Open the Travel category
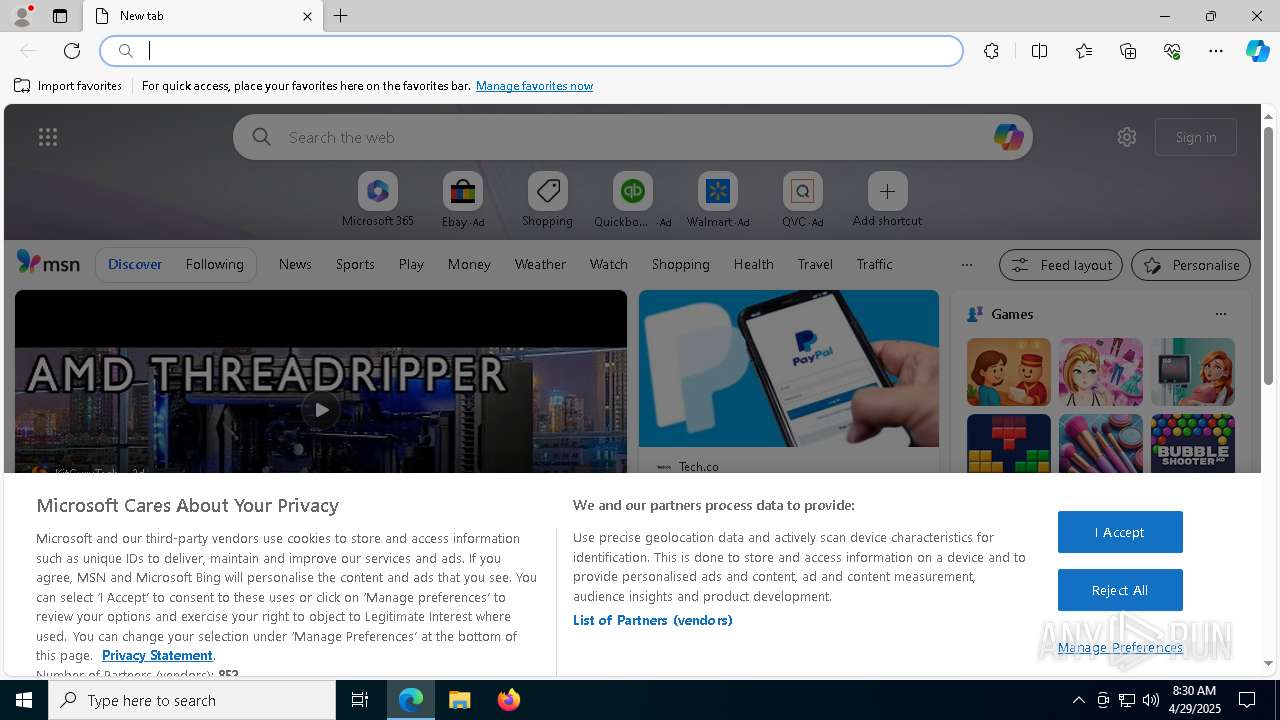The width and height of the screenshot is (1280, 720). click(x=815, y=264)
